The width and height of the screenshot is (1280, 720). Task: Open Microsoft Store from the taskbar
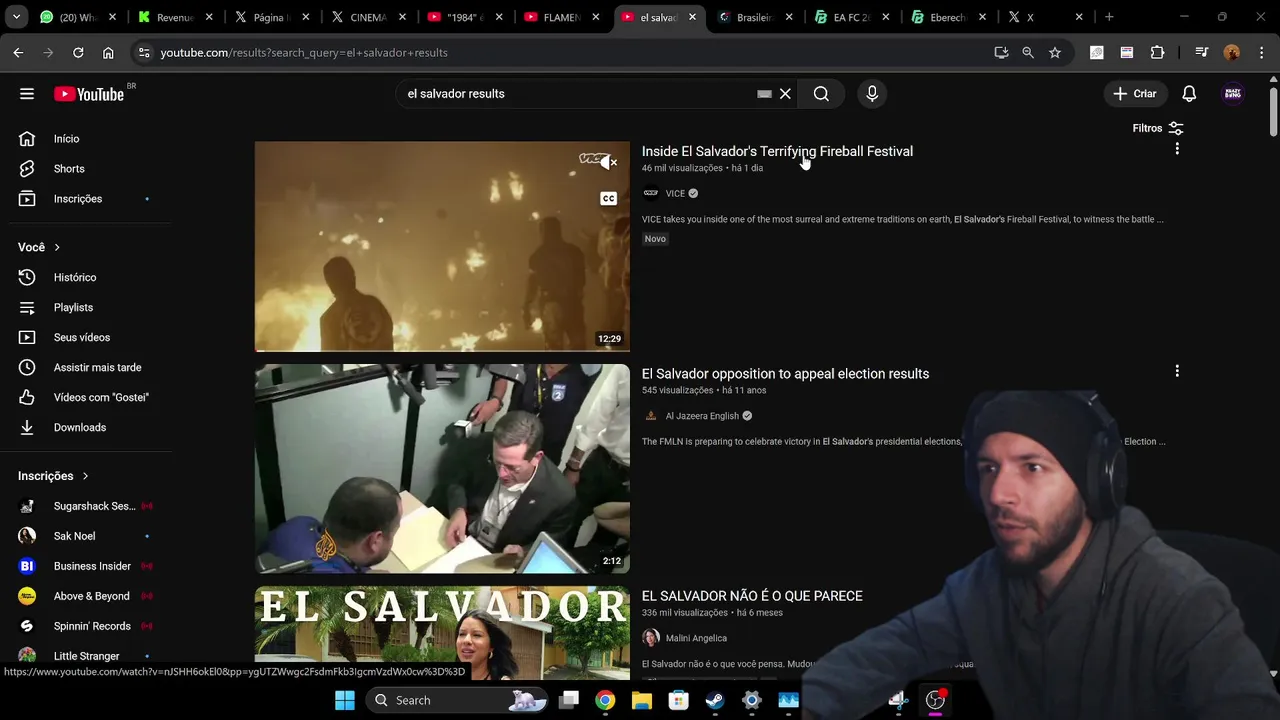678,700
